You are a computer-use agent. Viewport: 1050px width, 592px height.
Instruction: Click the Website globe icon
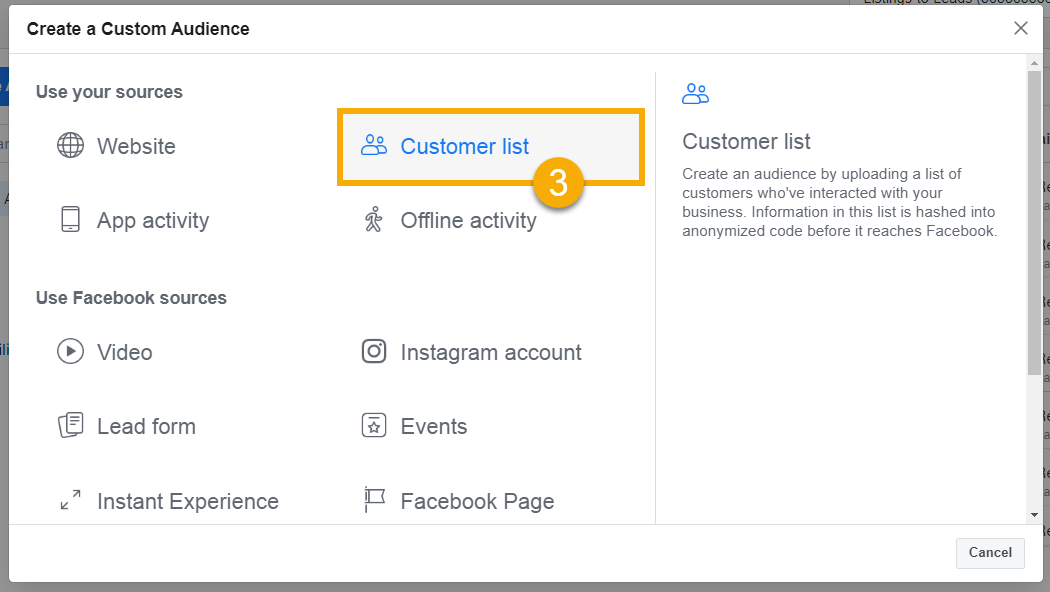pos(70,145)
